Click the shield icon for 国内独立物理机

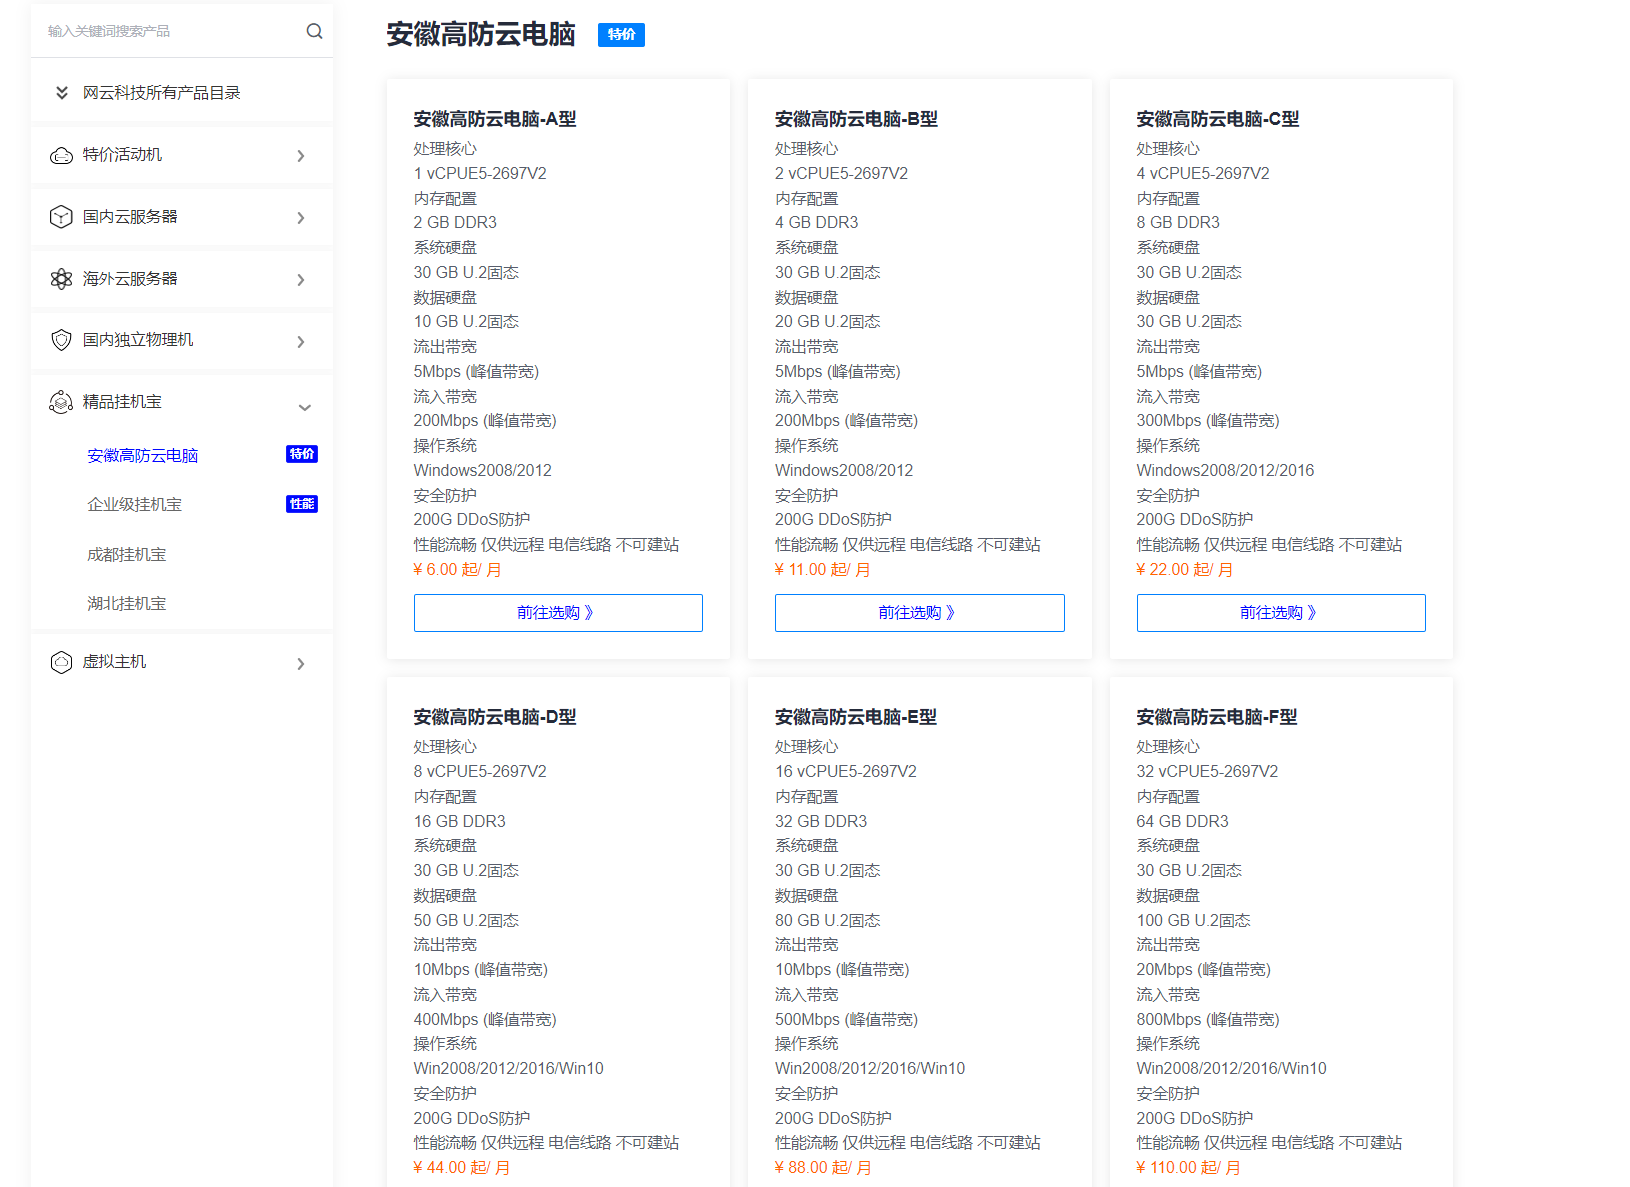pos(61,340)
